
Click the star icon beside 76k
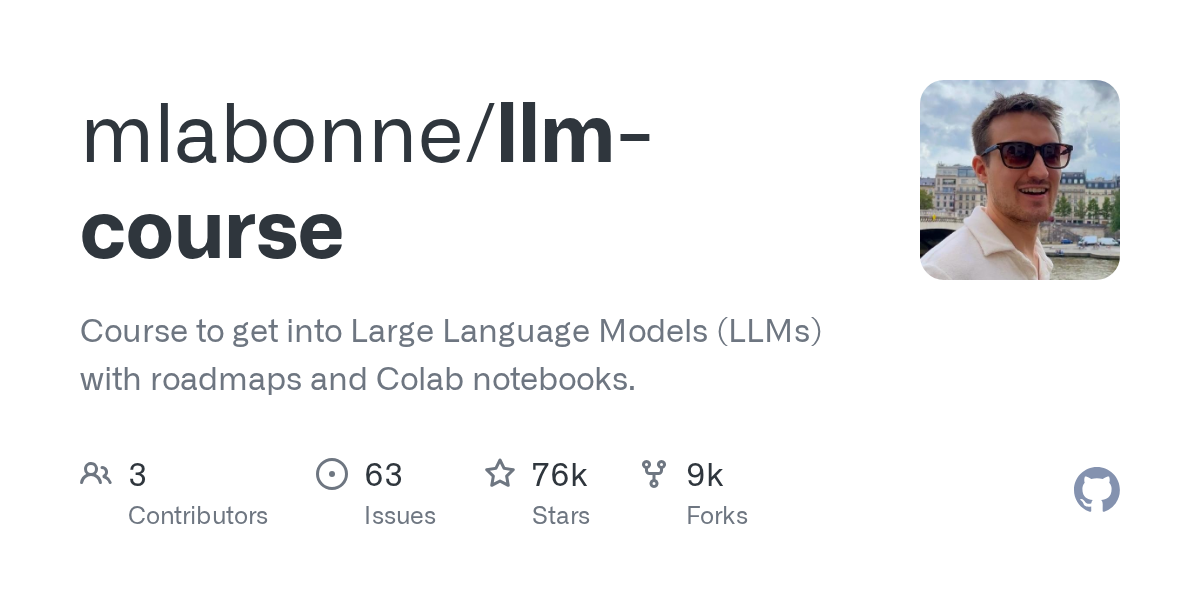point(500,474)
